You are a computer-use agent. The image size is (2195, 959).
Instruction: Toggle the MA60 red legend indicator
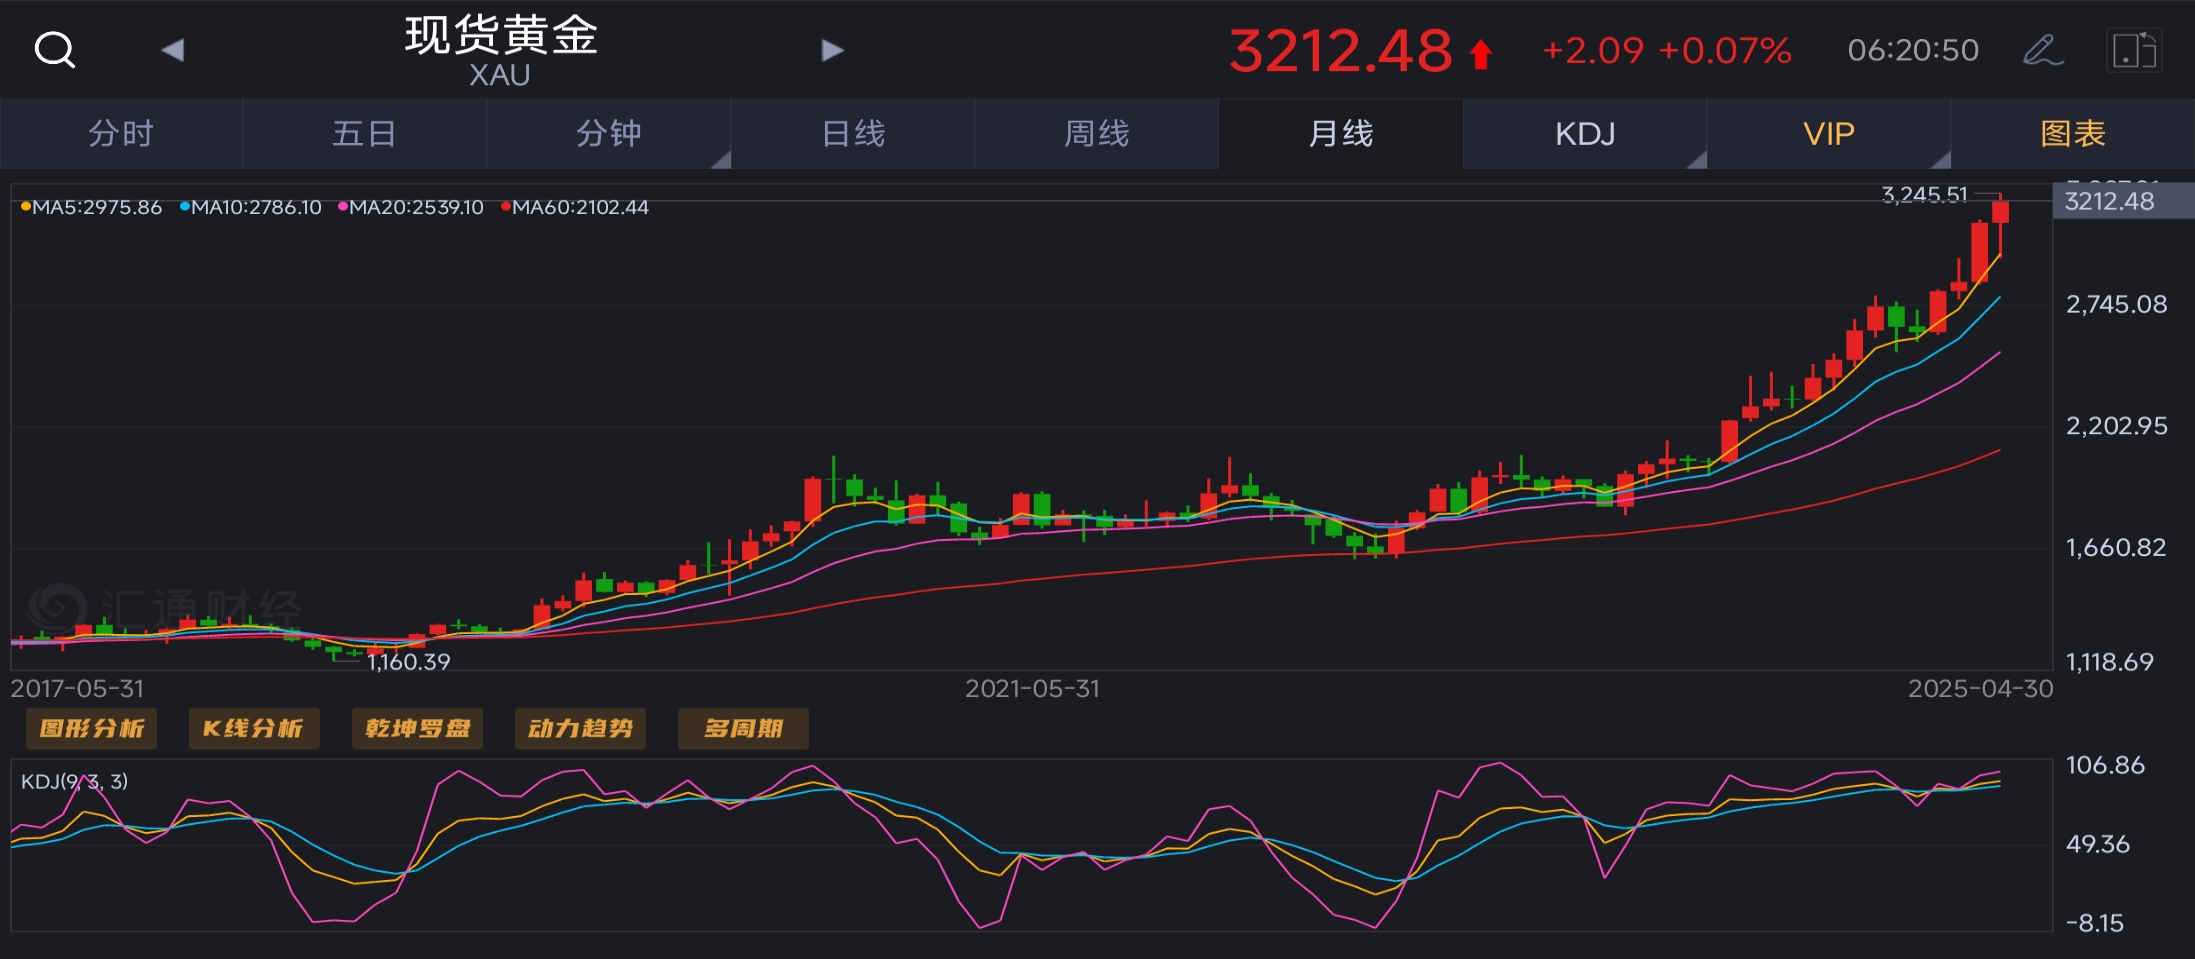pyautogui.click(x=506, y=207)
